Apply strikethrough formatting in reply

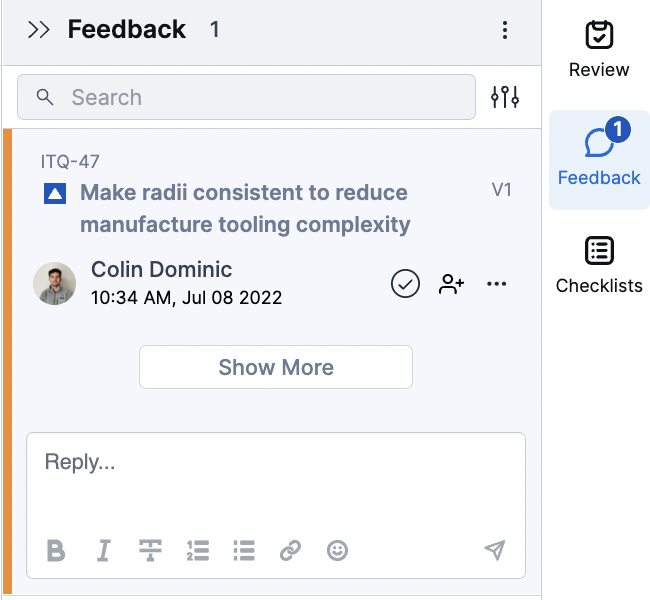click(151, 550)
